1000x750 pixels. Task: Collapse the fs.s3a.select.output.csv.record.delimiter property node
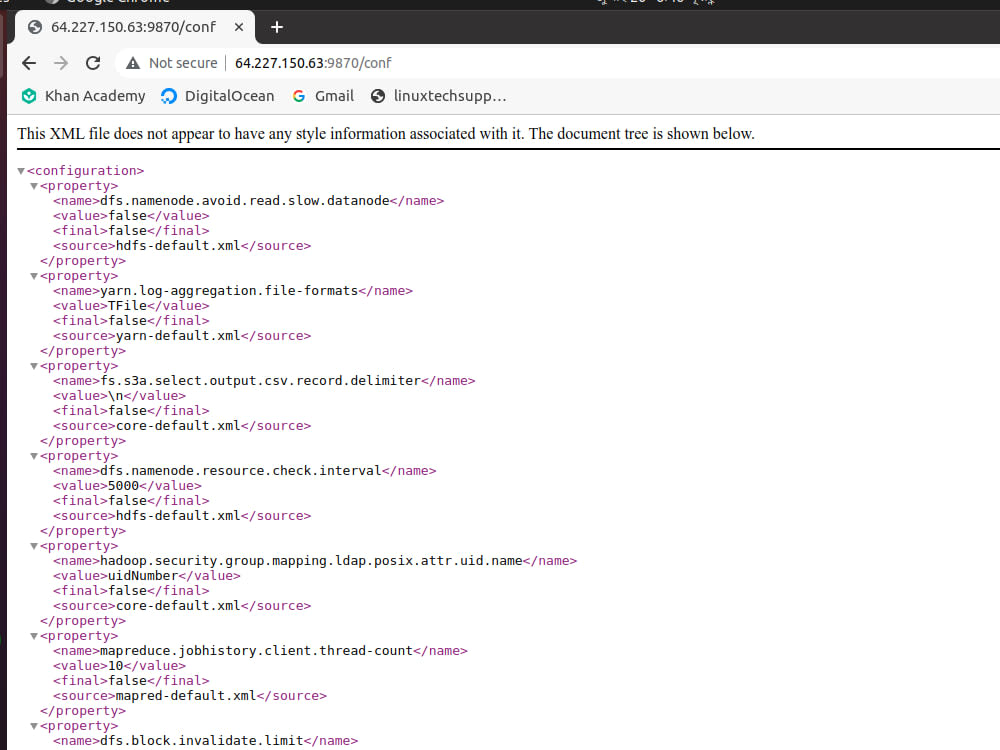click(x=34, y=366)
